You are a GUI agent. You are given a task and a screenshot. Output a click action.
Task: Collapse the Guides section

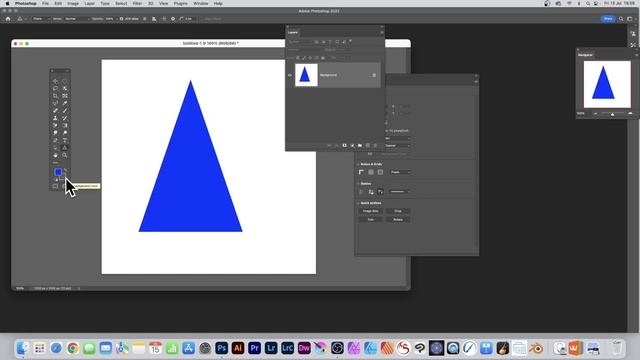pyautogui.click(x=358, y=184)
